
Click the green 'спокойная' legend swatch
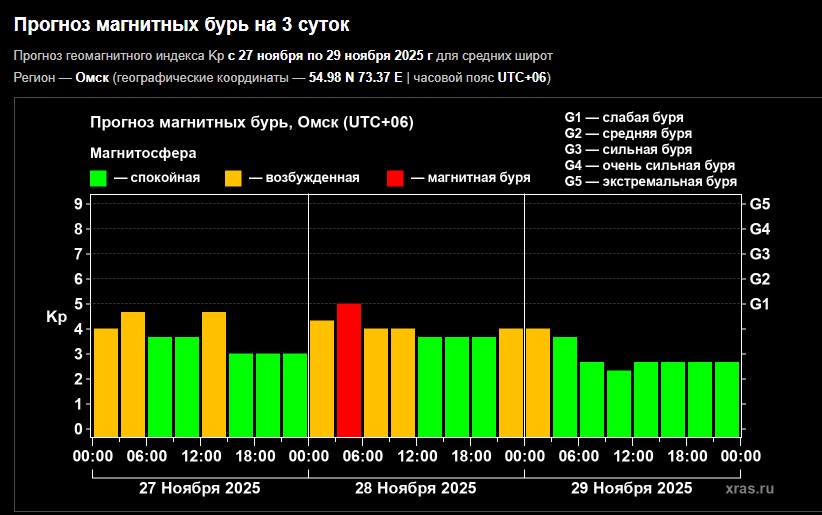click(x=98, y=179)
